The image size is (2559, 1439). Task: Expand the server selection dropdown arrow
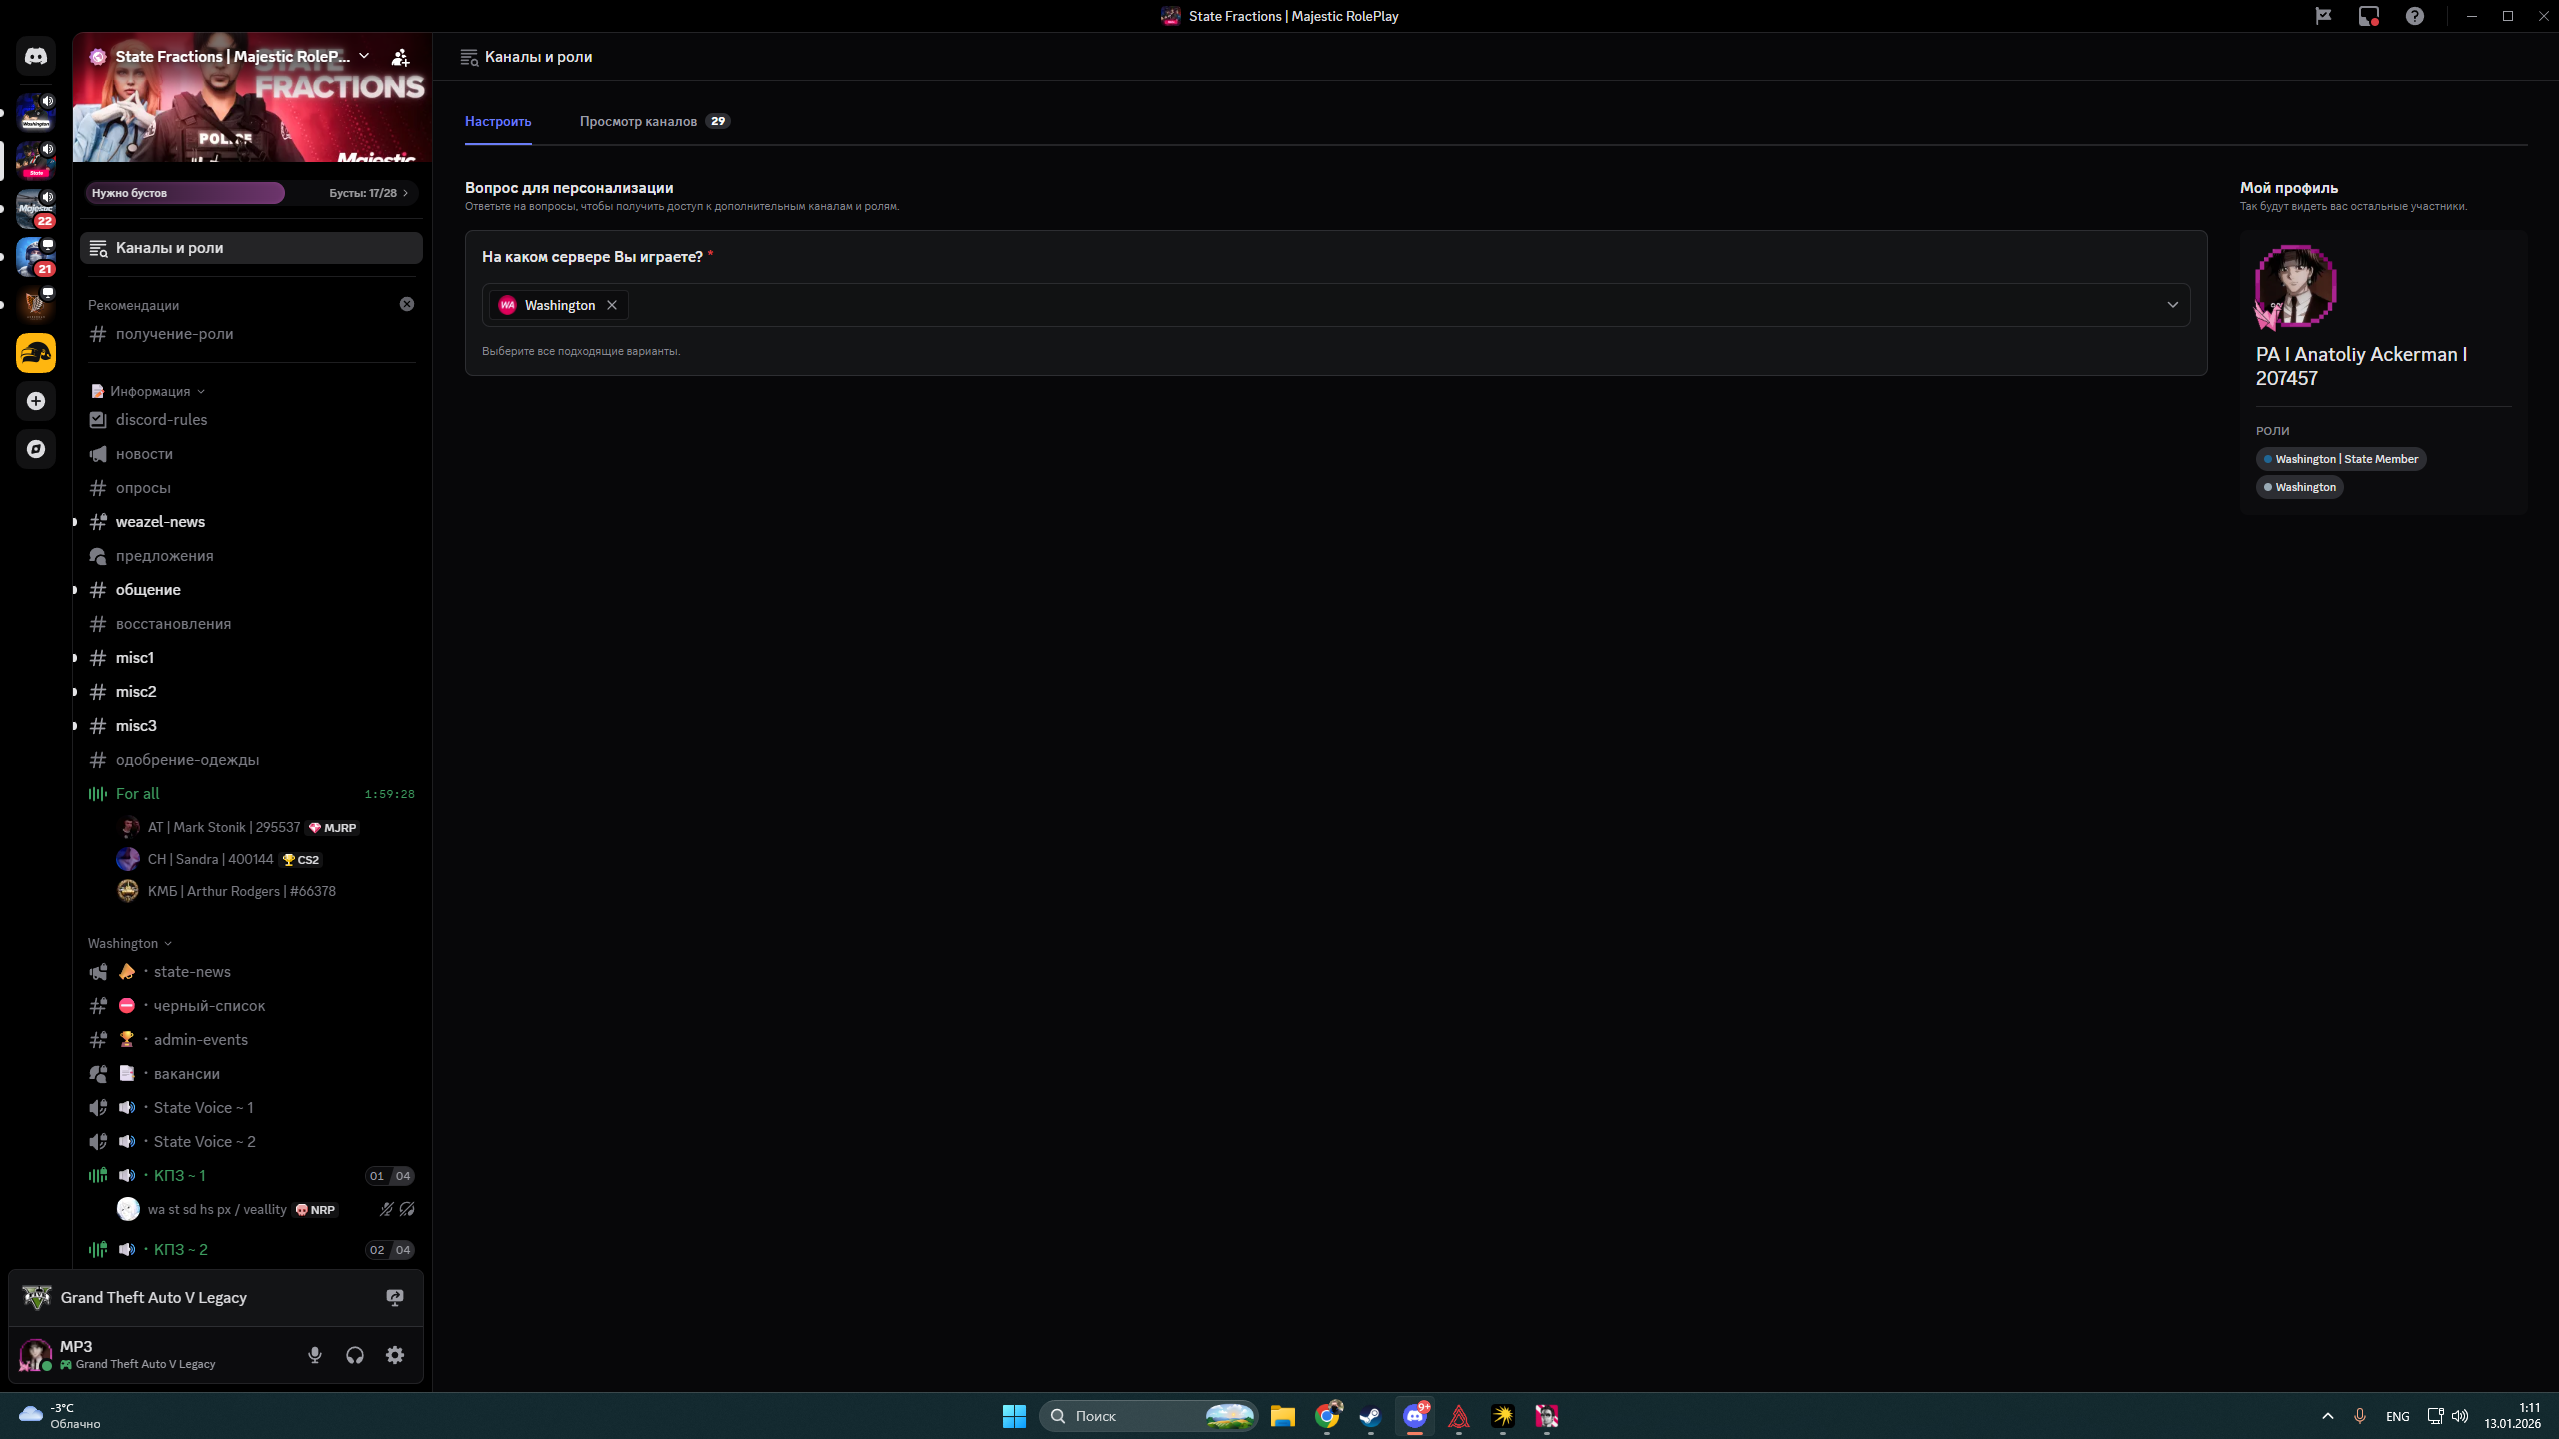click(x=2172, y=305)
